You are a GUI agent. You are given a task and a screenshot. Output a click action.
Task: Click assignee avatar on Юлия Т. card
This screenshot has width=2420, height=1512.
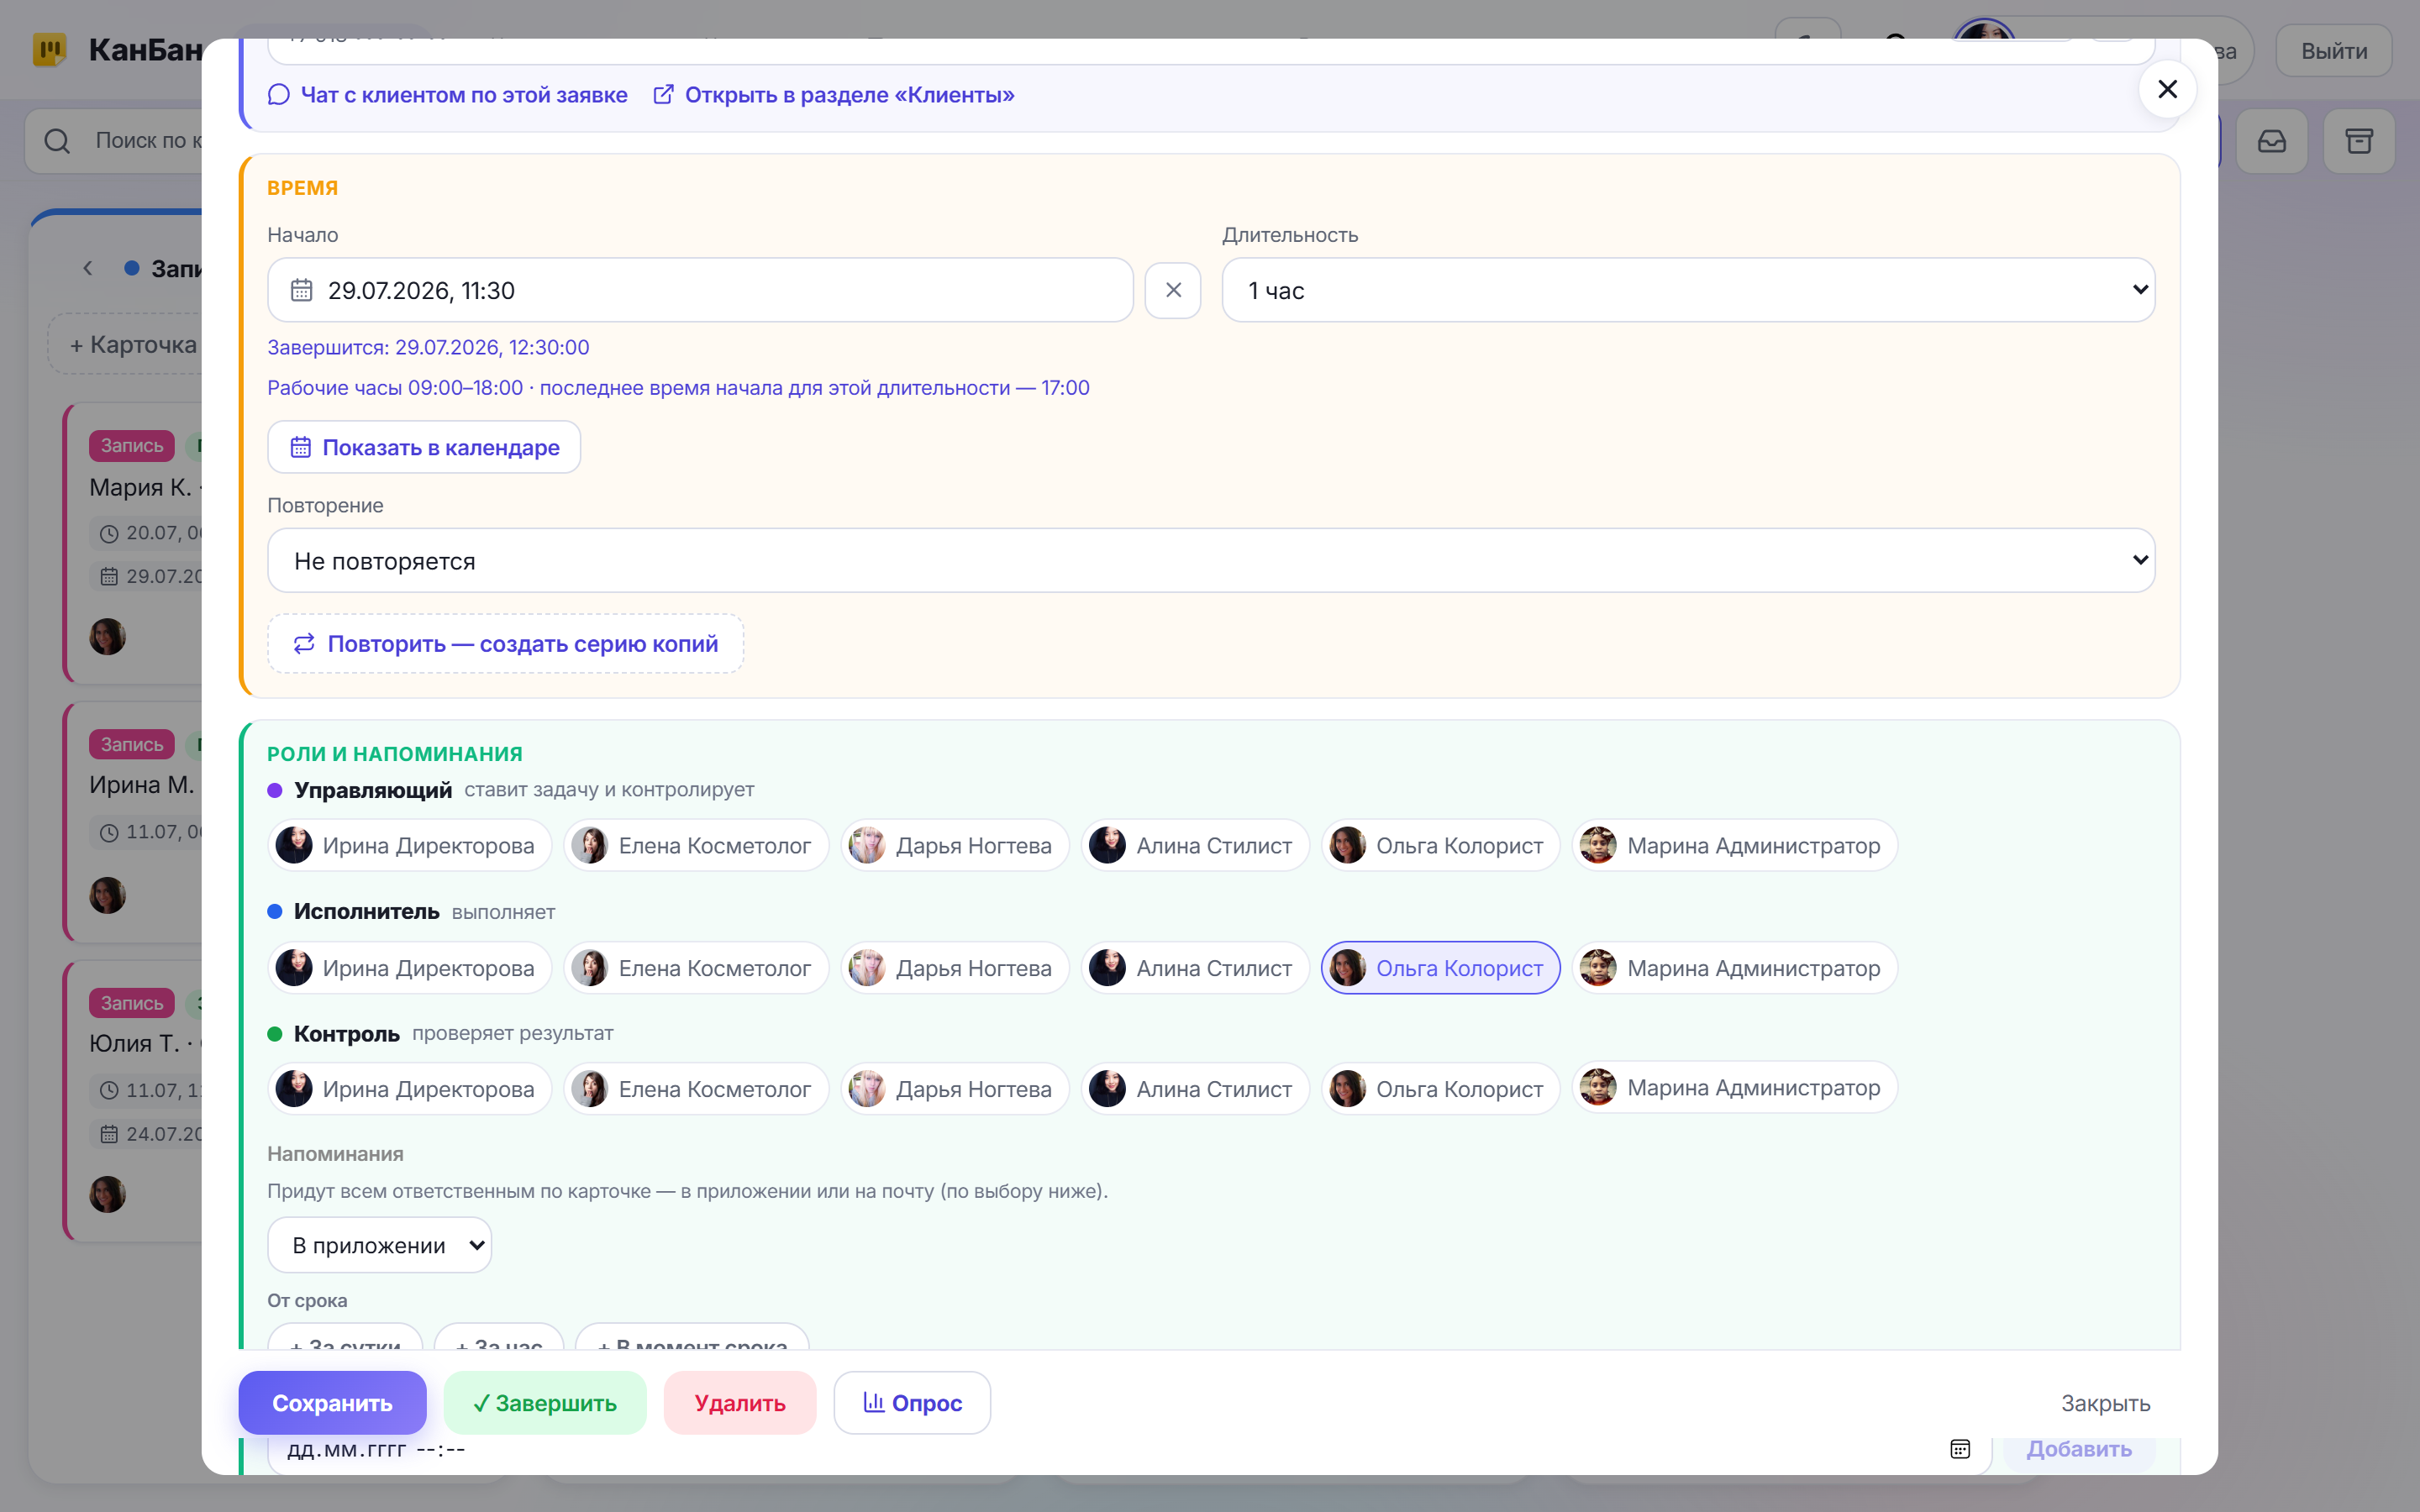click(x=108, y=1194)
